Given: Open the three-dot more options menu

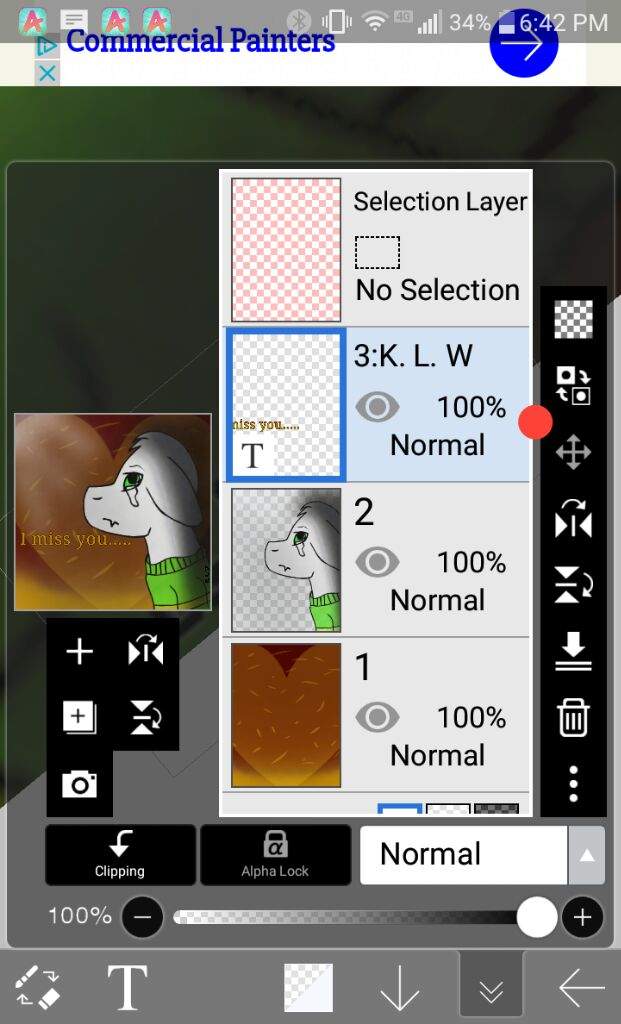Looking at the screenshot, I should pos(573,784).
